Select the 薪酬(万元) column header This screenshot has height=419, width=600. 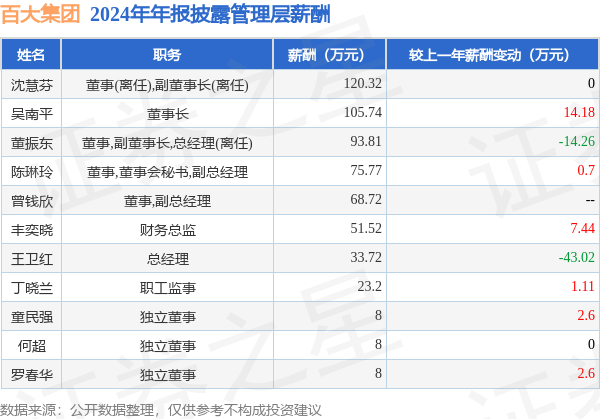[329, 55]
